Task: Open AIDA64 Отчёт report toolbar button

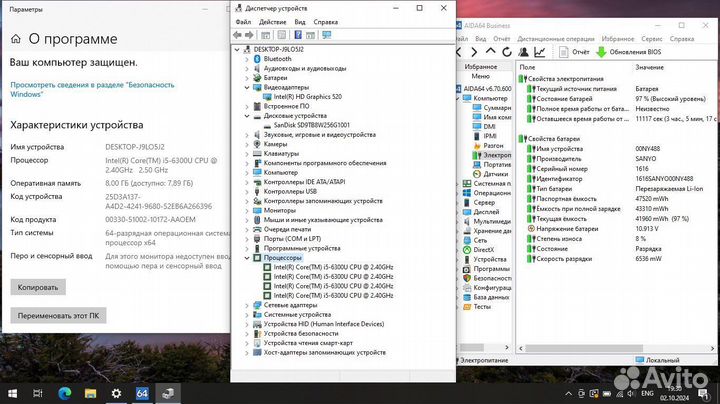Action: [574, 52]
